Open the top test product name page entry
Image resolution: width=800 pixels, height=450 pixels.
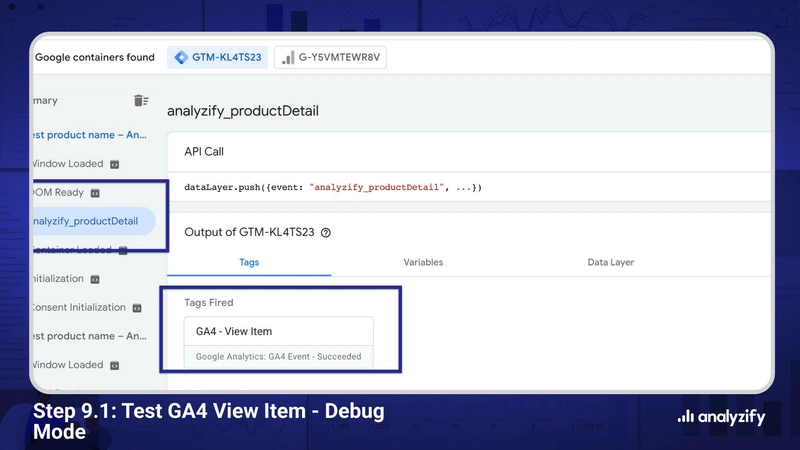tap(90, 135)
